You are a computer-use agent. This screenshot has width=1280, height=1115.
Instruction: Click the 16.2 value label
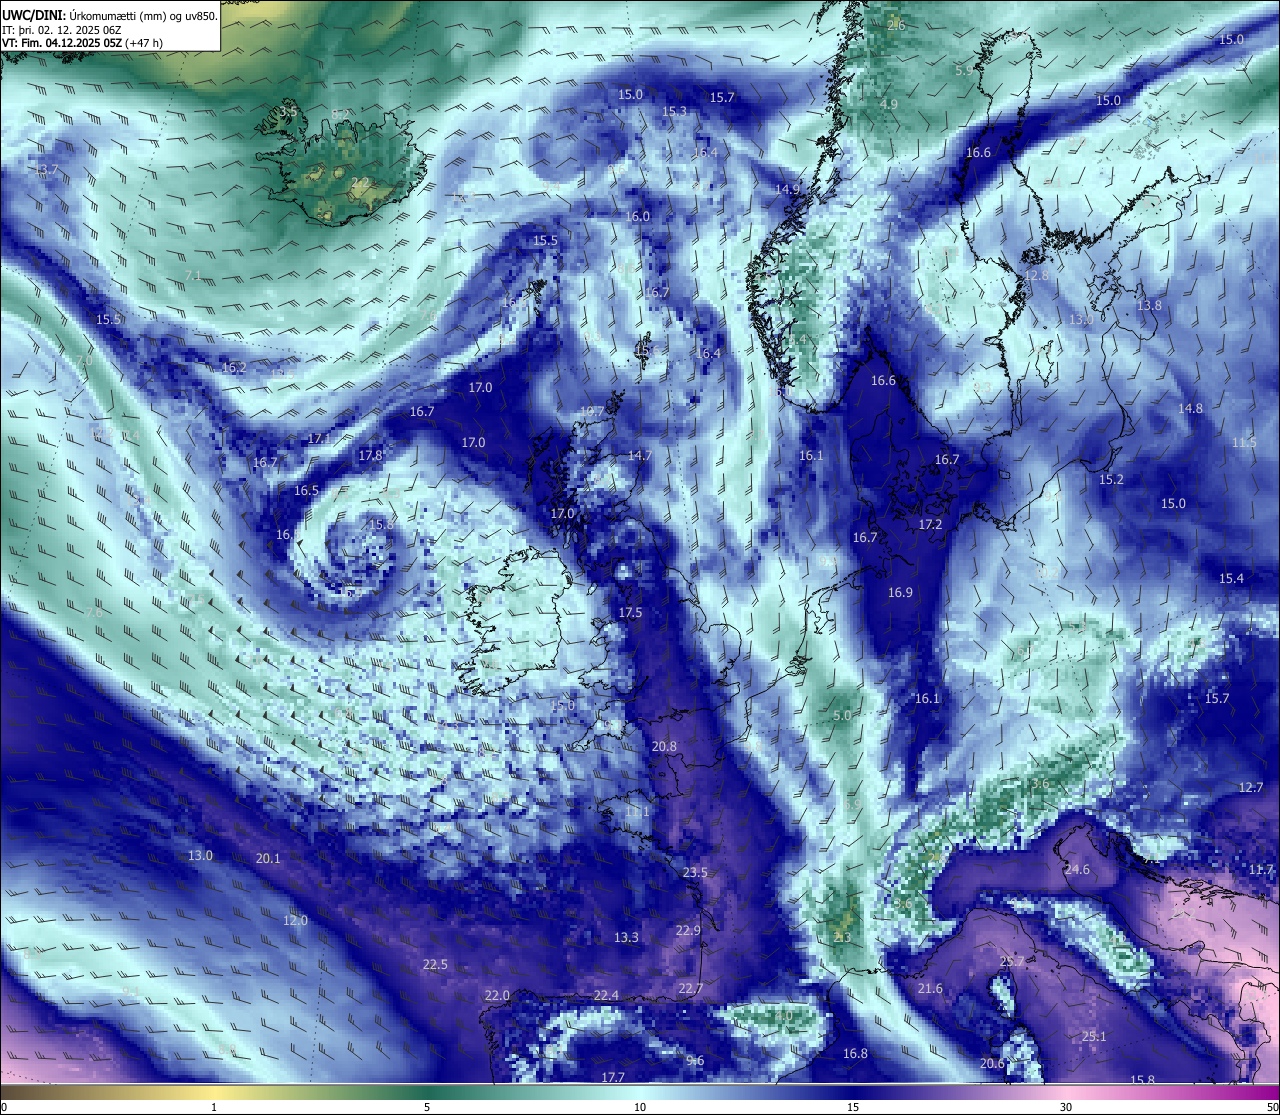click(234, 369)
